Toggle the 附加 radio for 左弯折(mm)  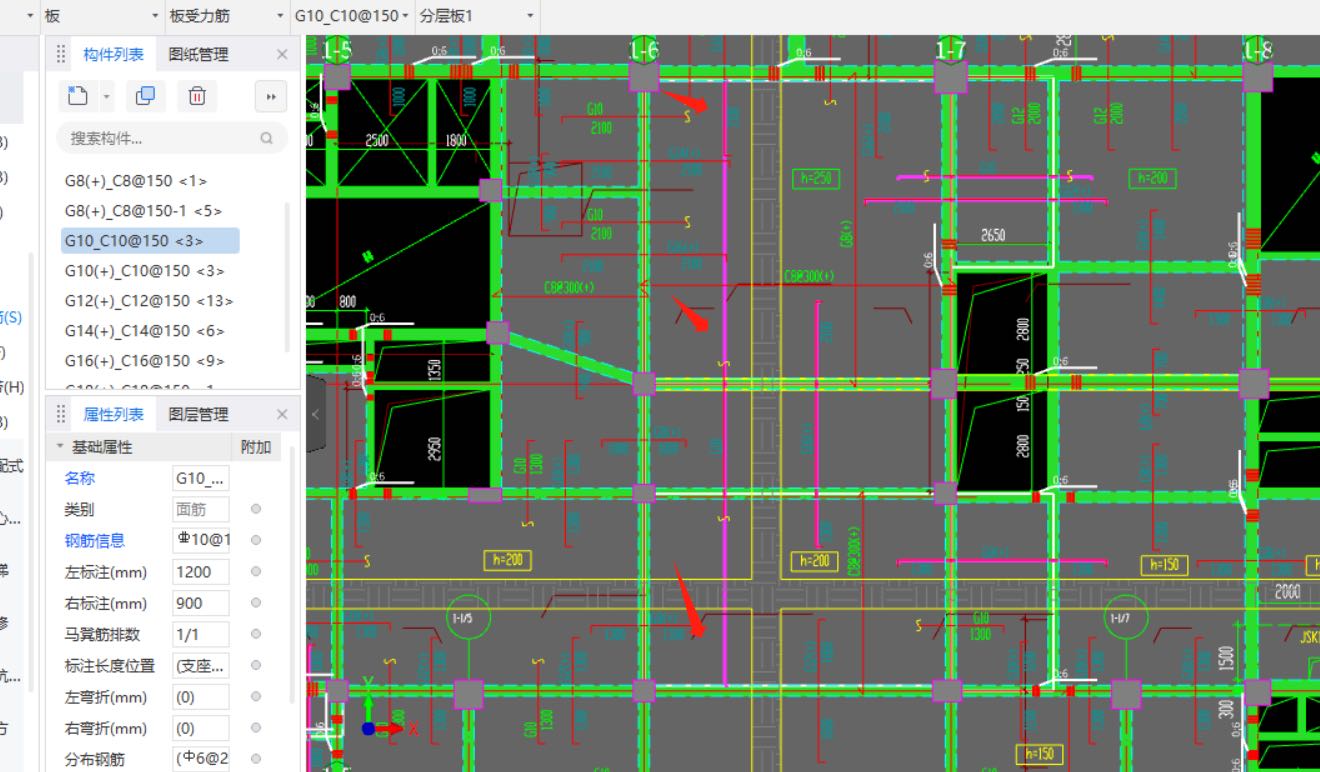tap(256, 697)
